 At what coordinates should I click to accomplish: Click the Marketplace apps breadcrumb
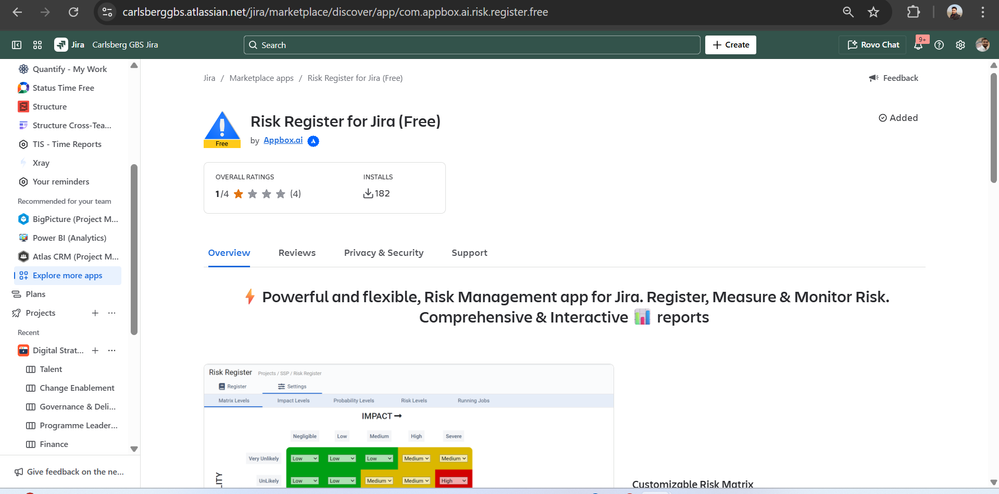pyautogui.click(x=261, y=78)
